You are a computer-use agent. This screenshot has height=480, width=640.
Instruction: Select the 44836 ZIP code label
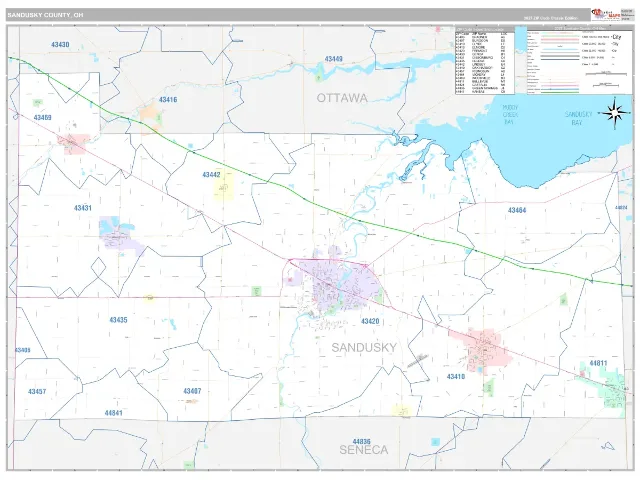[x=362, y=442]
